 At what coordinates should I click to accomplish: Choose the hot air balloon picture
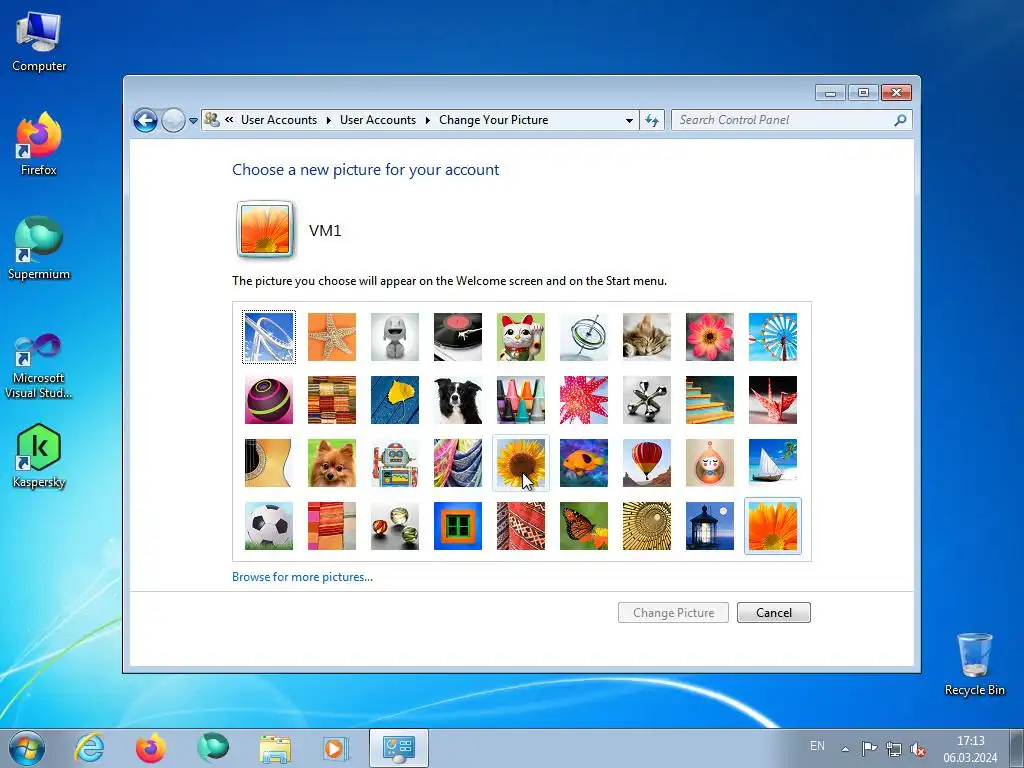click(x=647, y=463)
